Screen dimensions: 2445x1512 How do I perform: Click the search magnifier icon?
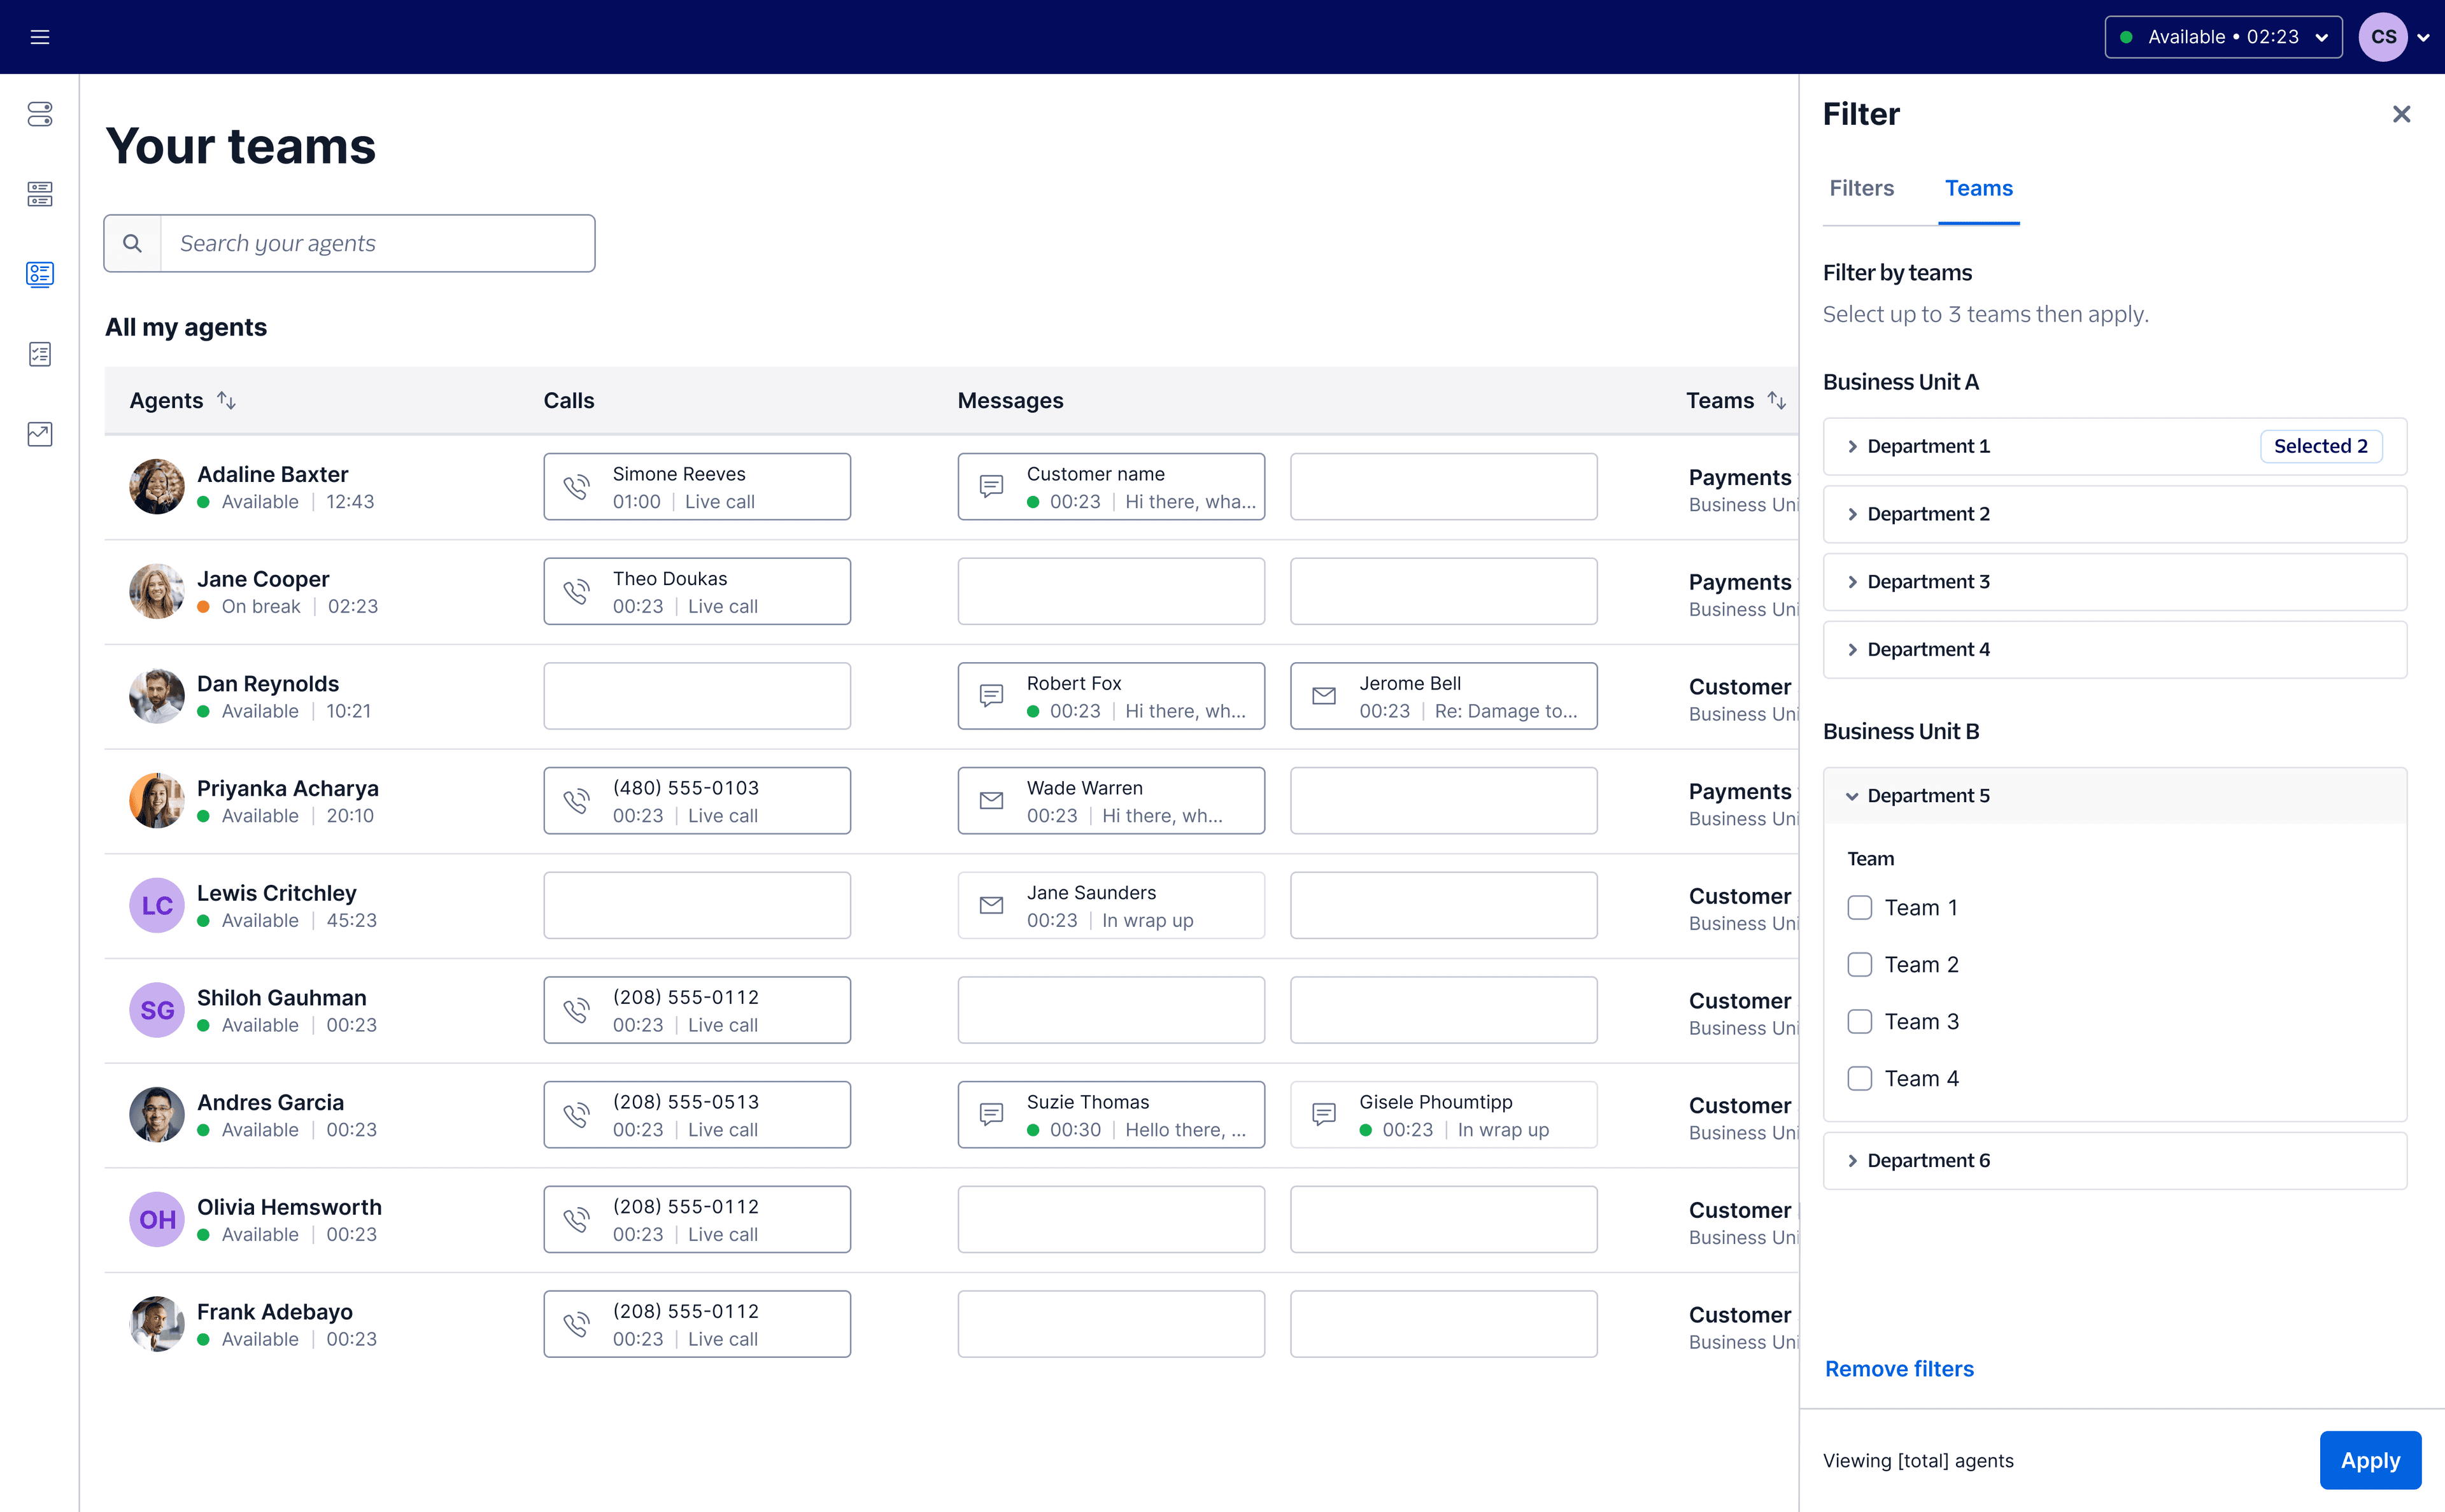point(132,243)
